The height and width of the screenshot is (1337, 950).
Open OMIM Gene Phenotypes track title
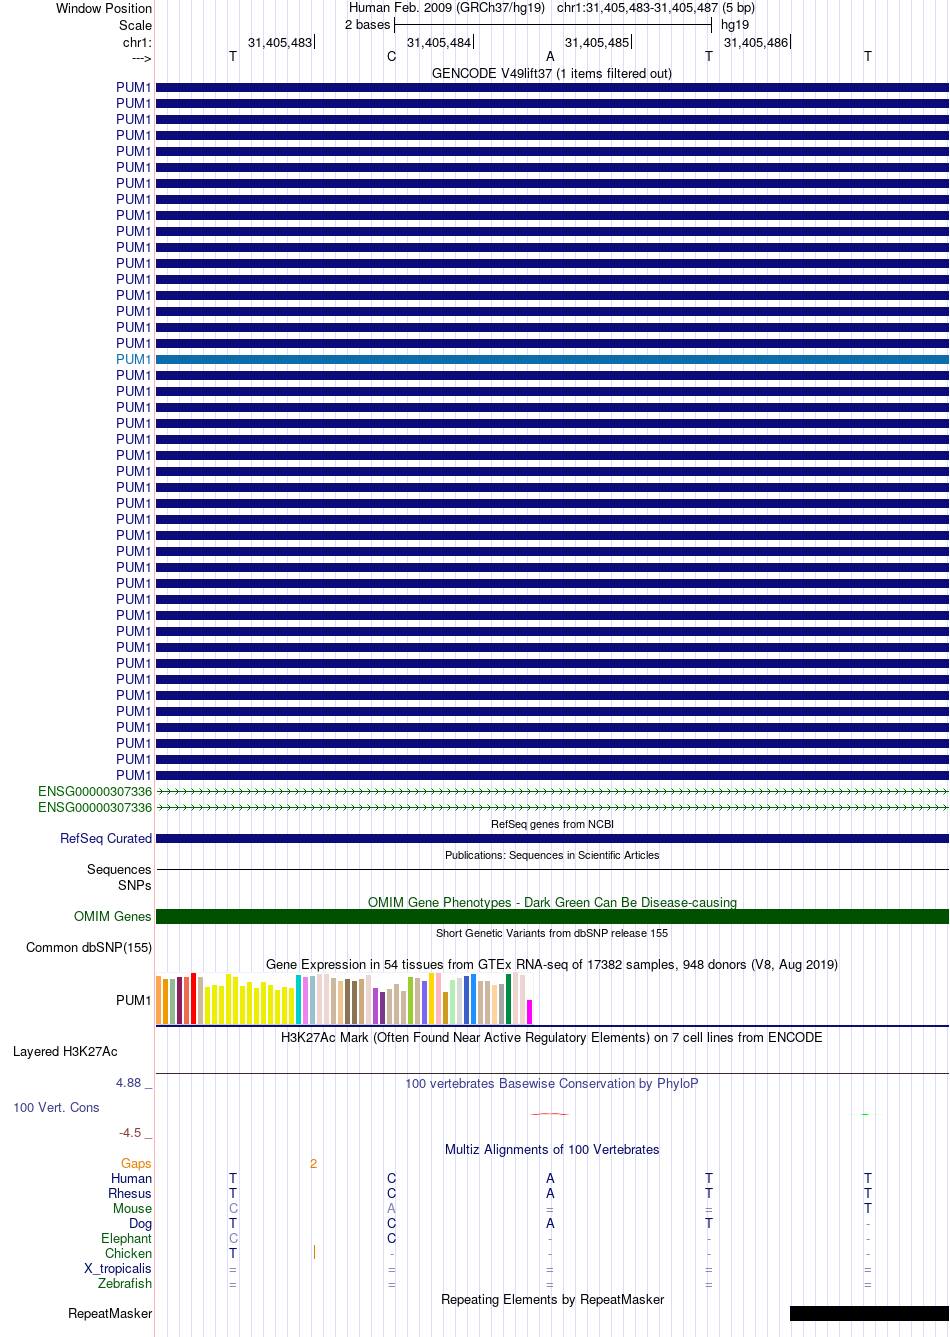pos(552,902)
